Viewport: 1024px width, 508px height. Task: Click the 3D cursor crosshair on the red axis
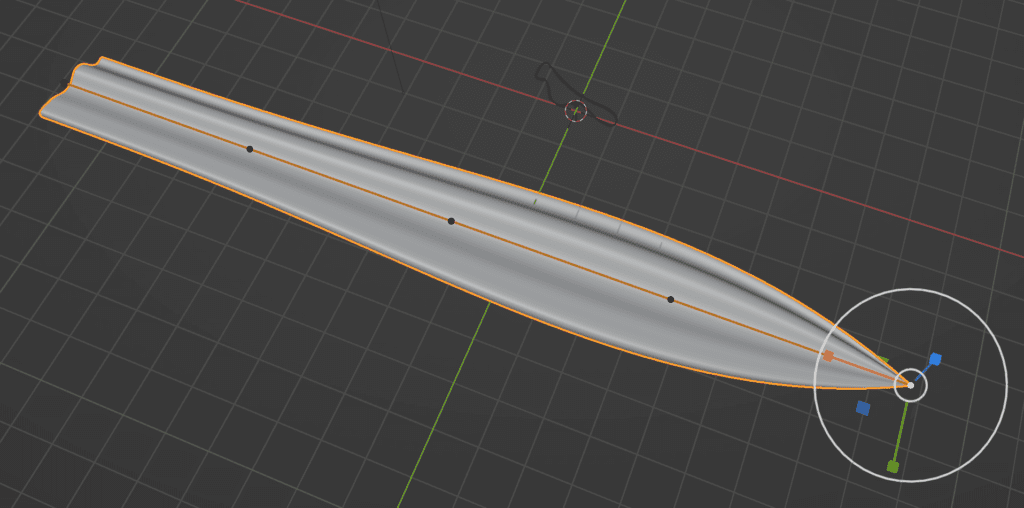click(x=576, y=111)
